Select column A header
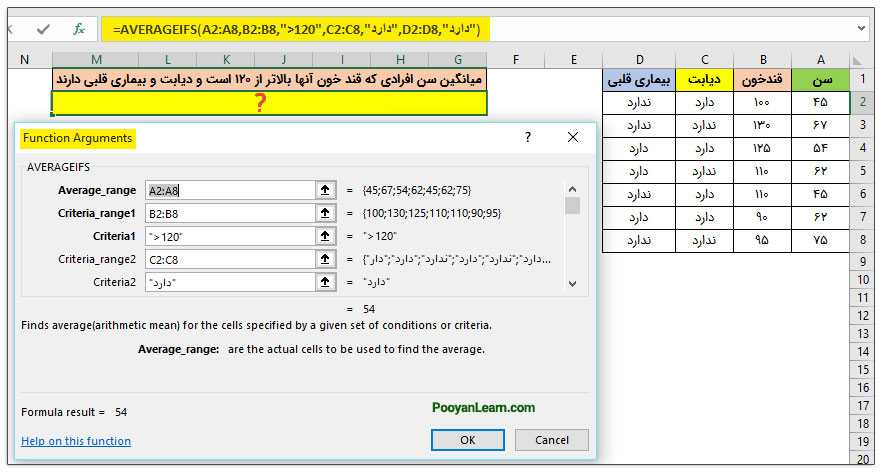This screenshot has height=472, width=882. tap(820, 60)
